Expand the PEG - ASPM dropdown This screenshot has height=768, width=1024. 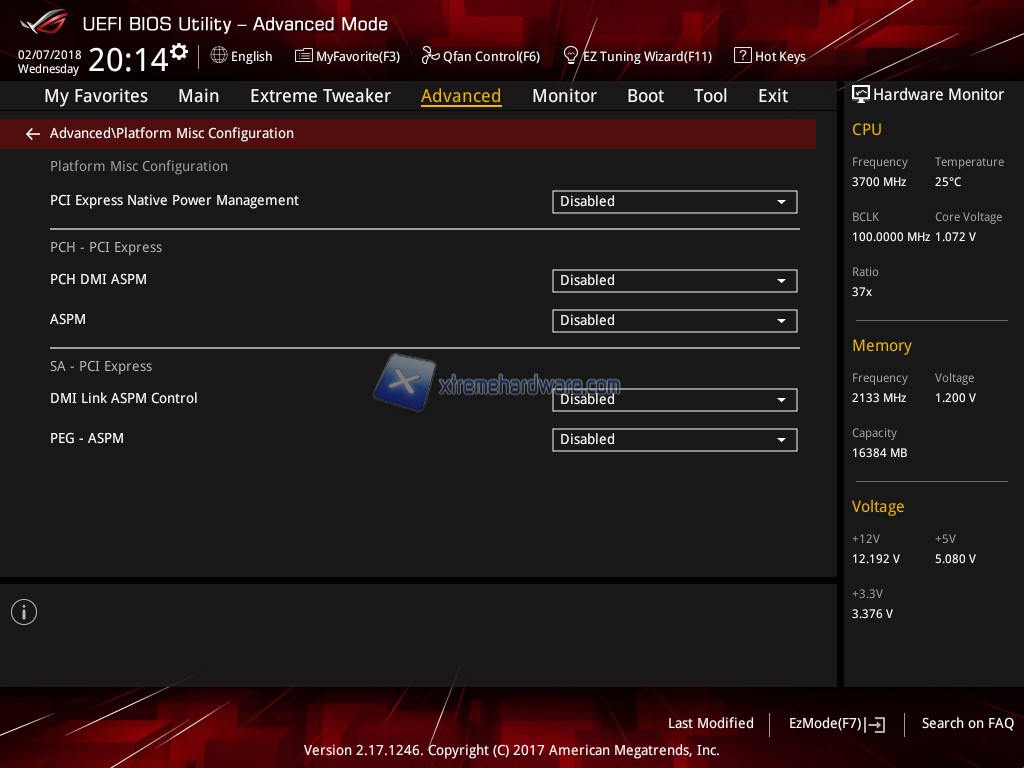(674, 440)
